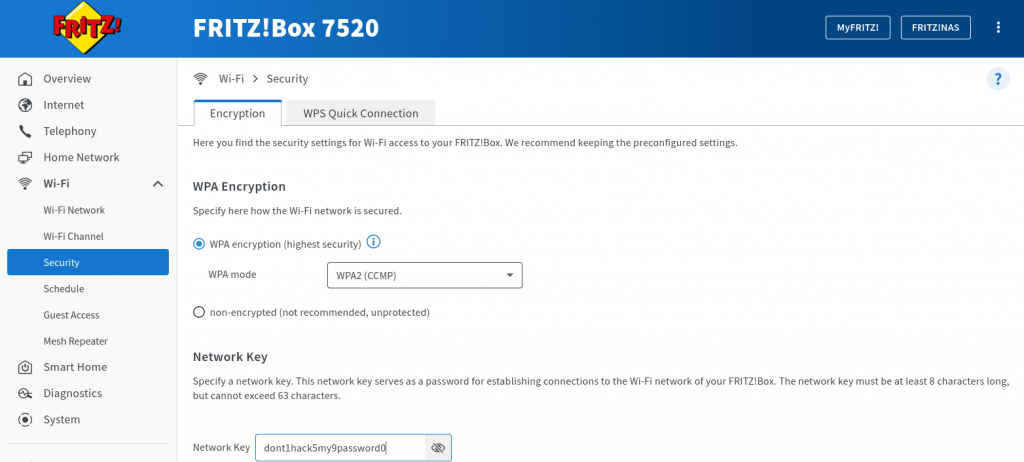Click the WPA mode label
Image resolution: width=1024 pixels, height=462 pixels.
(232, 274)
